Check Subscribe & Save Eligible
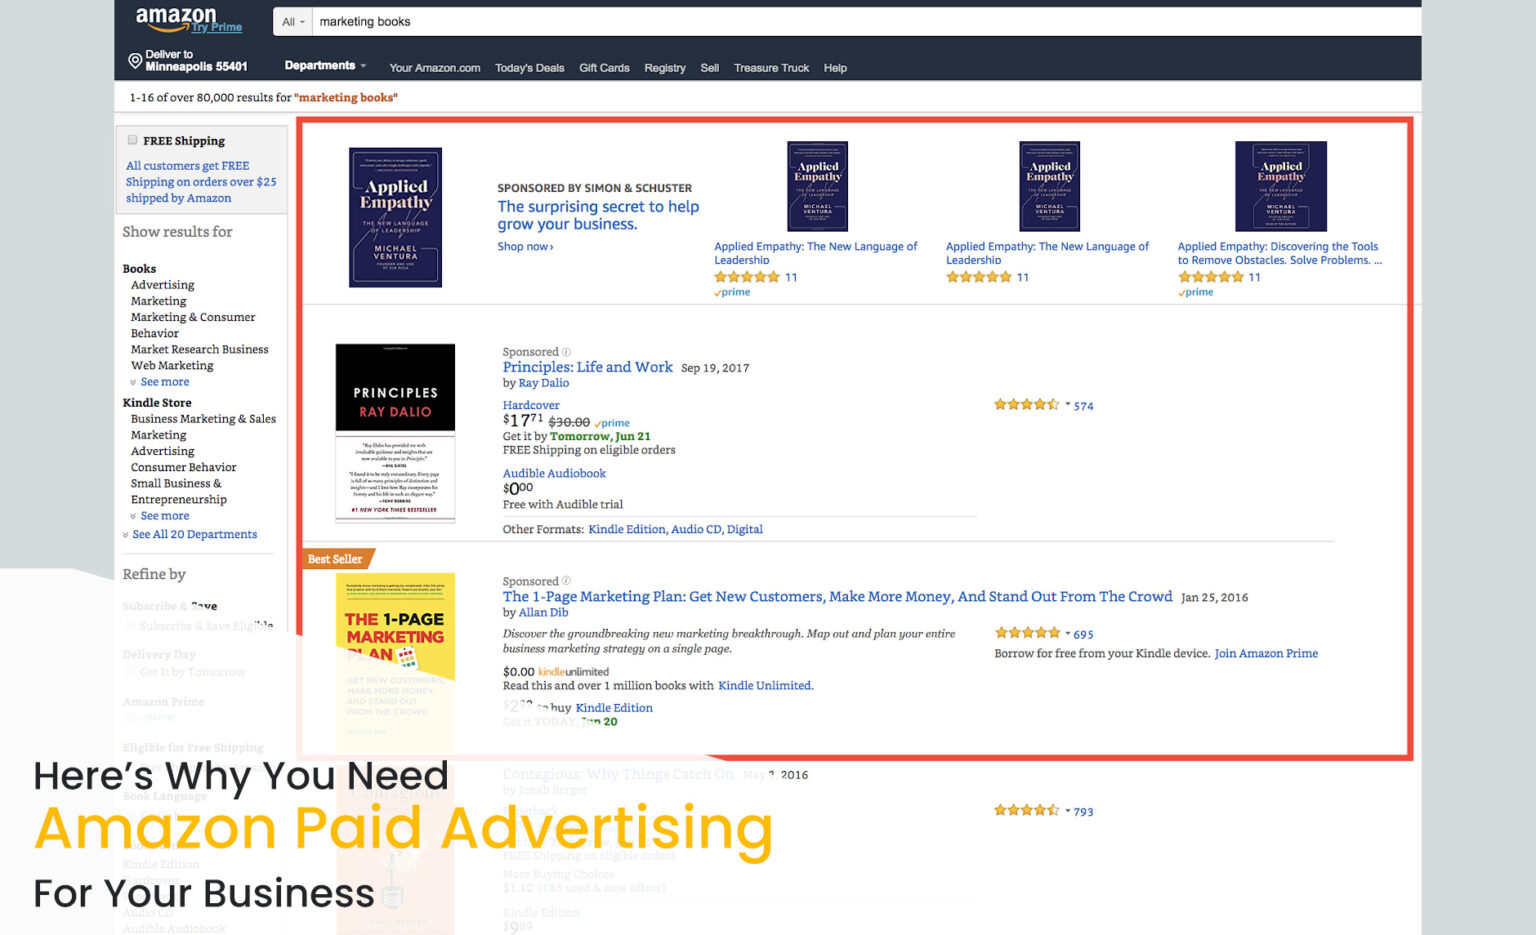The height and width of the screenshot is (935, 1536). coord(130,625)
